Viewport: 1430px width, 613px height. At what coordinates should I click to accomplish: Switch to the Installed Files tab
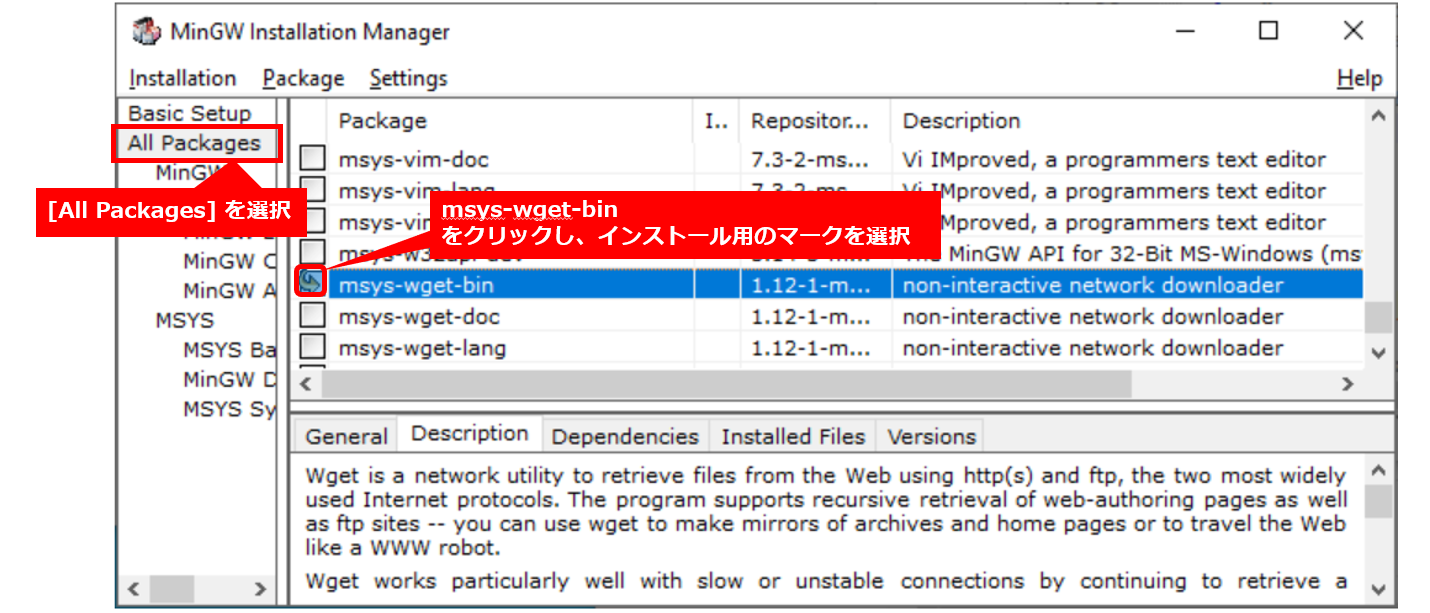pyautogui.click(x=793, y=437)
